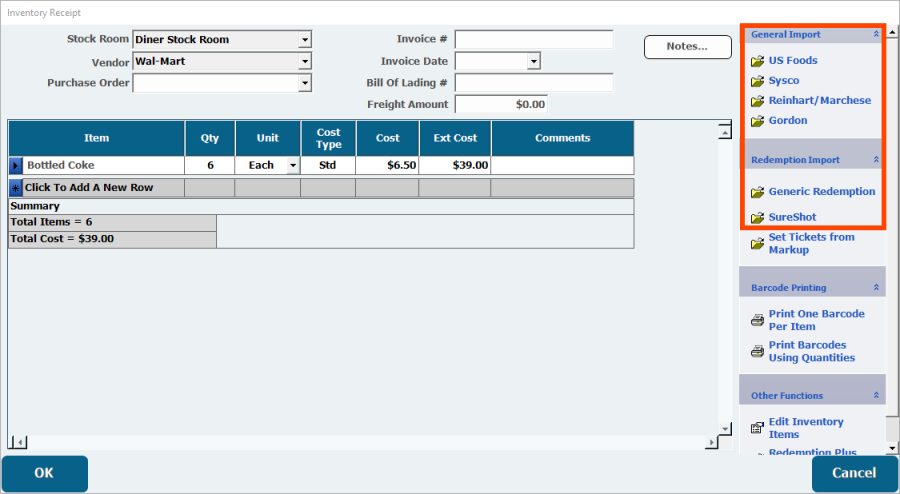Click the US Foods import folder icon
Image resolution: width=900 pixels, height=494 pixels.
pyautogui.click(x=757, y=61)
